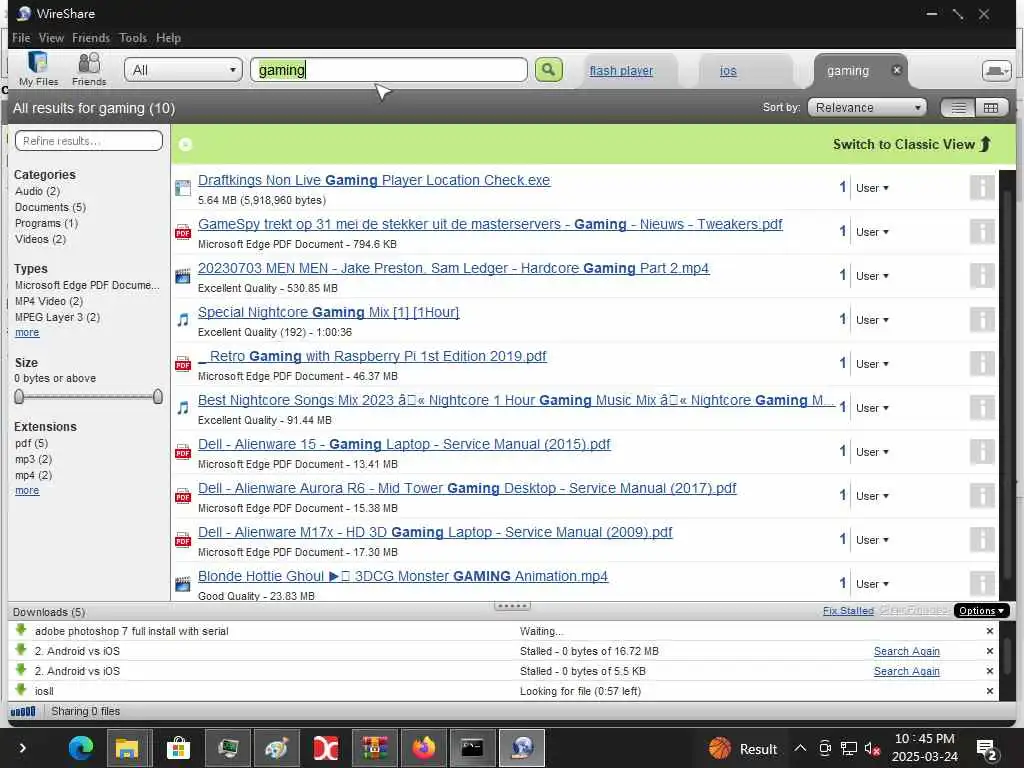Open the downloads Options menu
Image resolution: width=1024 pixels, height=768 pixels.
tap(982, 611)
